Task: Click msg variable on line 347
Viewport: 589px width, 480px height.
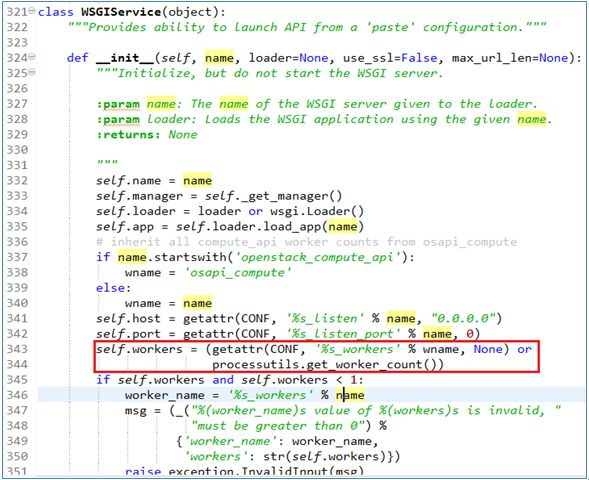Action: 136,411
